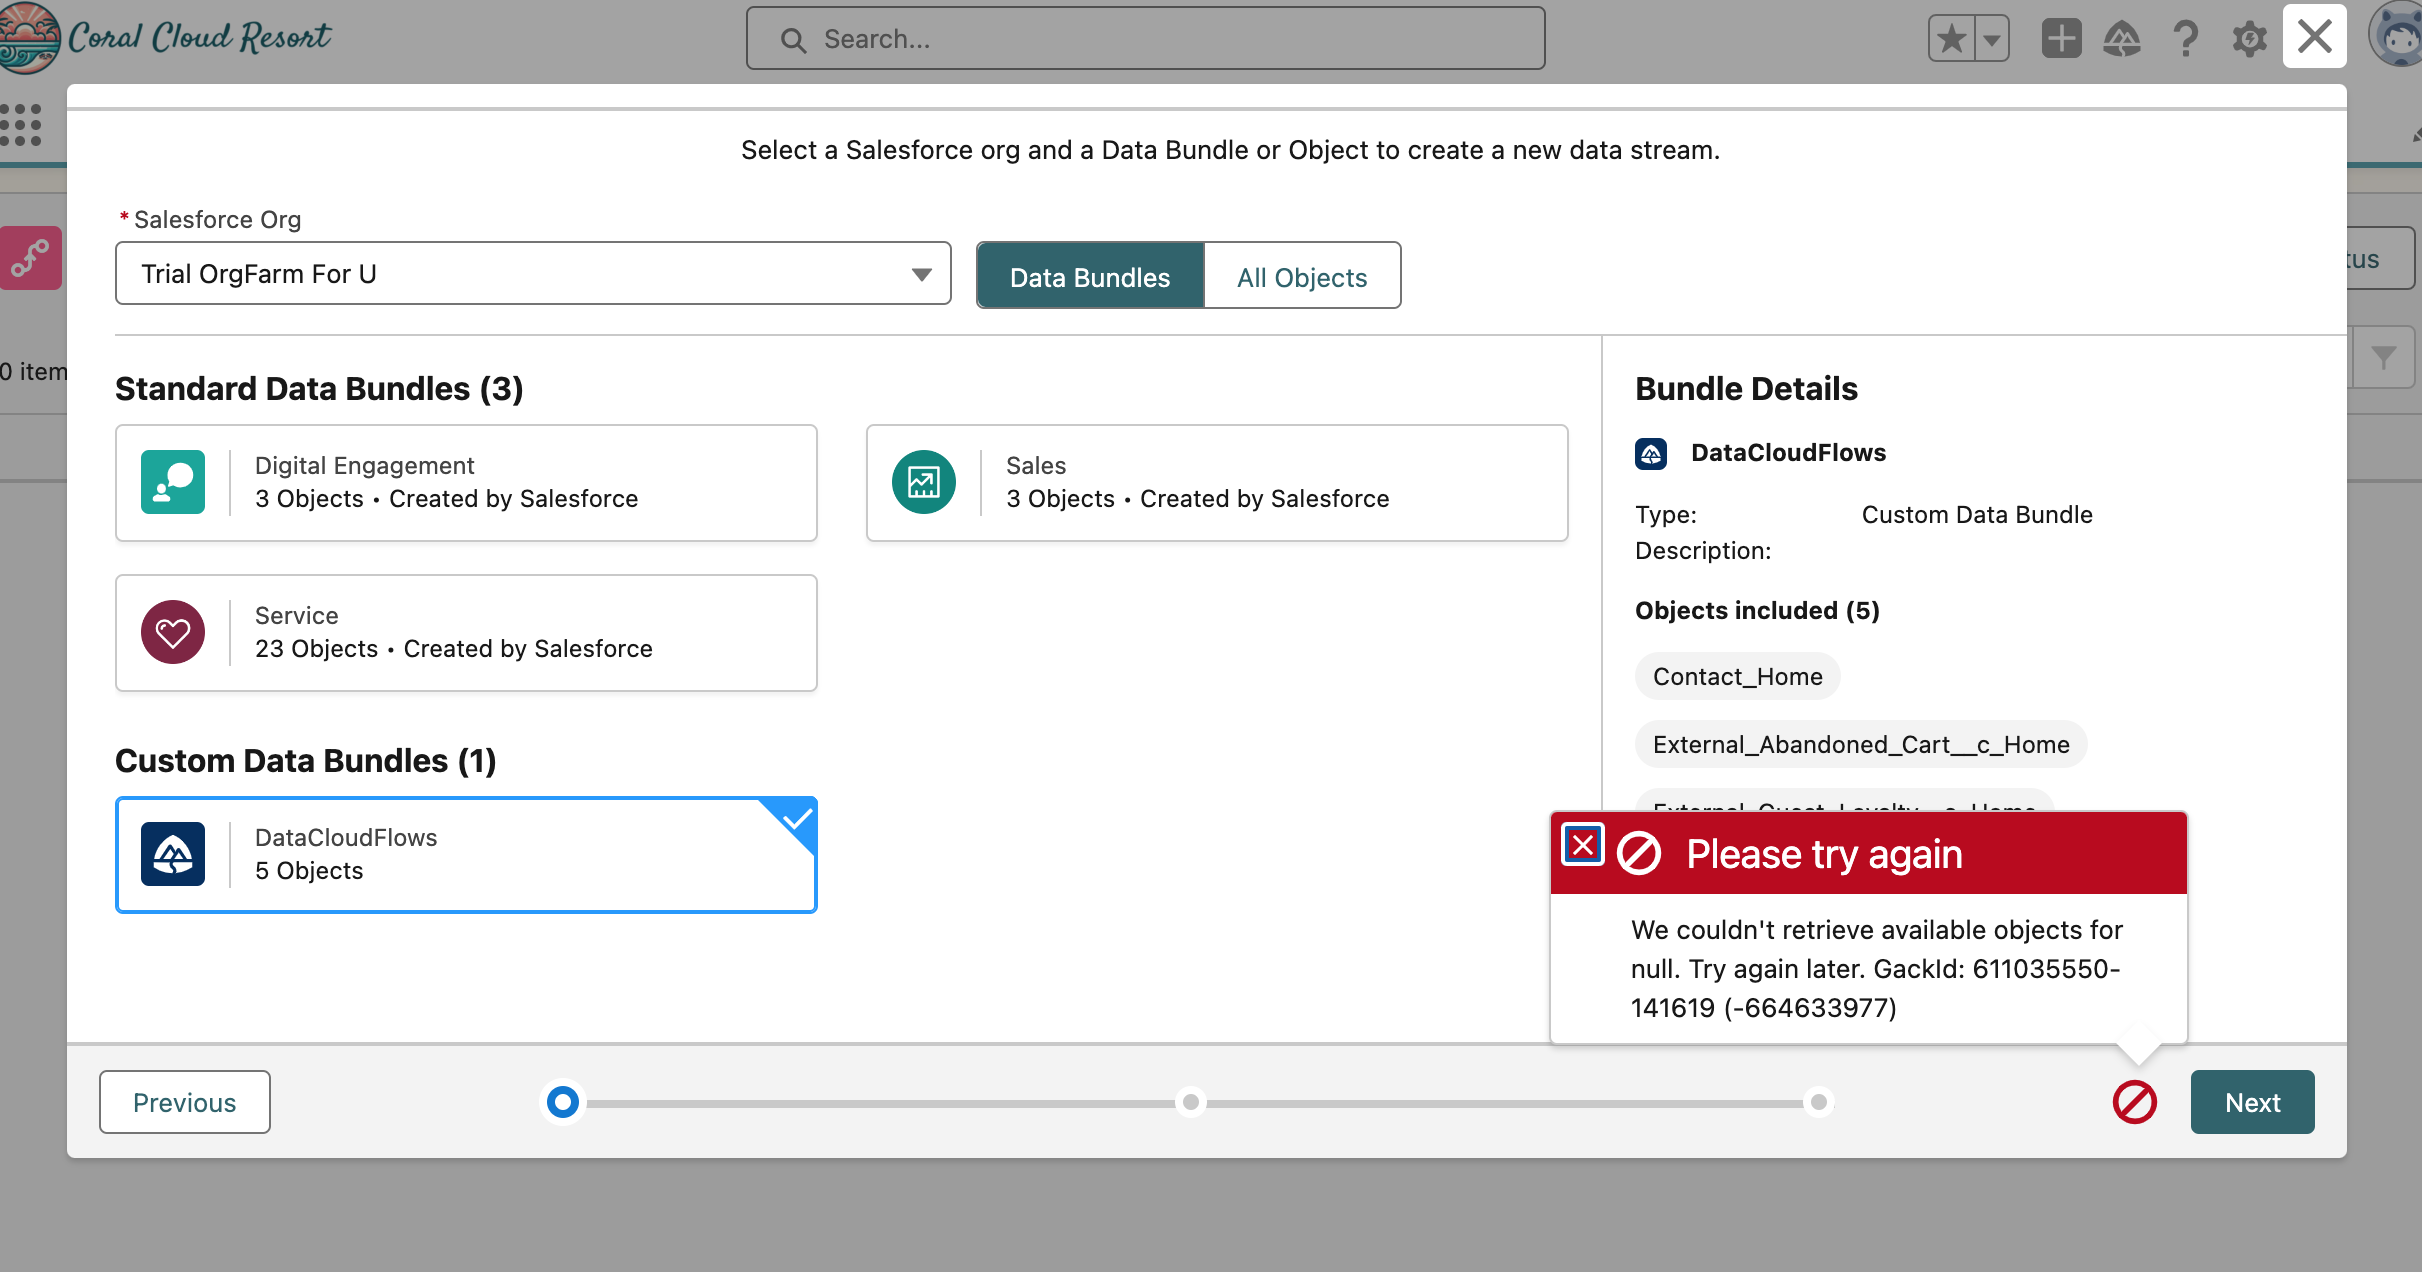The image size is (2422, 1272).
Task: Click the Sales bundle chart icon
Action: [x=923, y=482]
